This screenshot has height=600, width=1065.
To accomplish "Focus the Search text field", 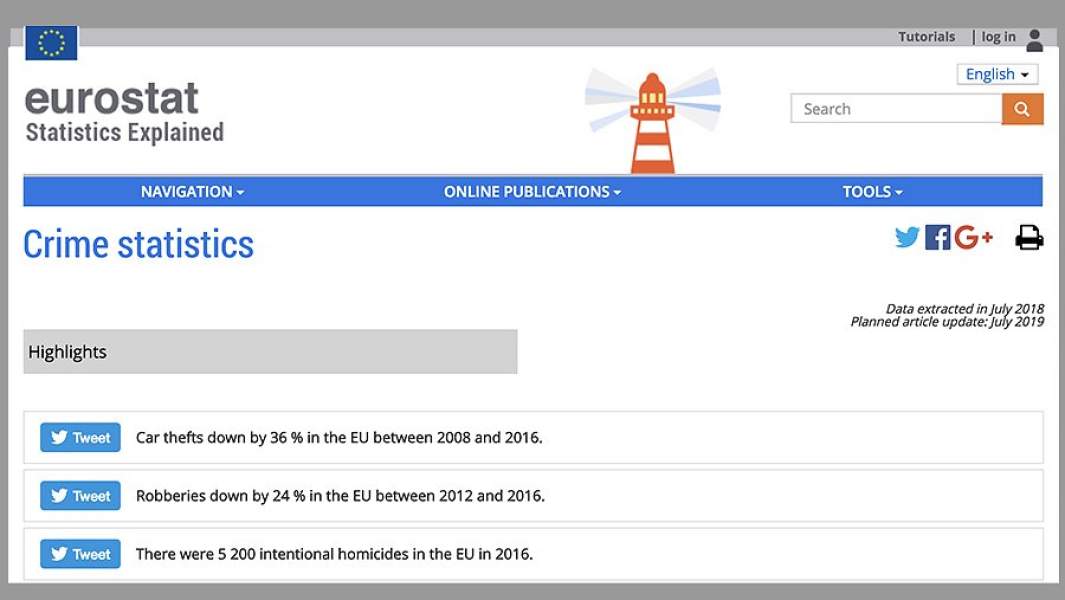I will pos(895,109).
